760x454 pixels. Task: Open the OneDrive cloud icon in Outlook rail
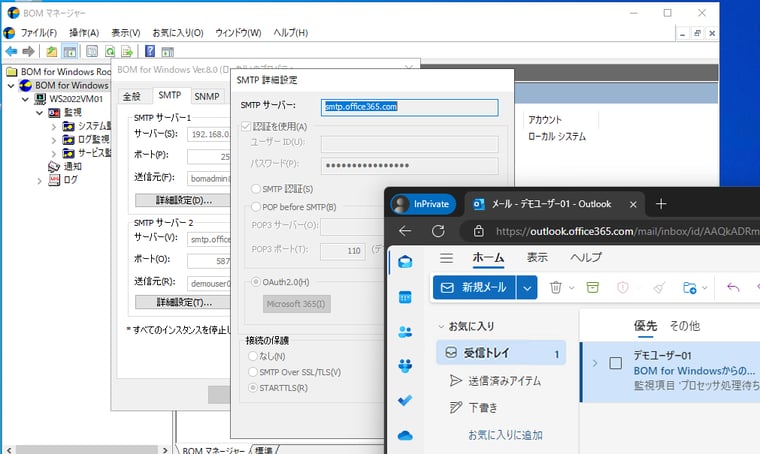[405, 435]
